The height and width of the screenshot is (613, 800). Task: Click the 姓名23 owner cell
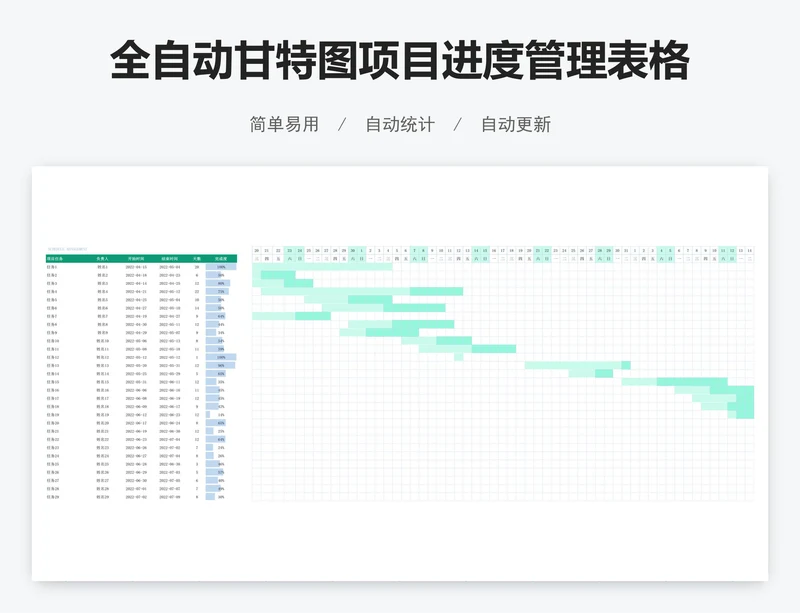tap(103, 448)
